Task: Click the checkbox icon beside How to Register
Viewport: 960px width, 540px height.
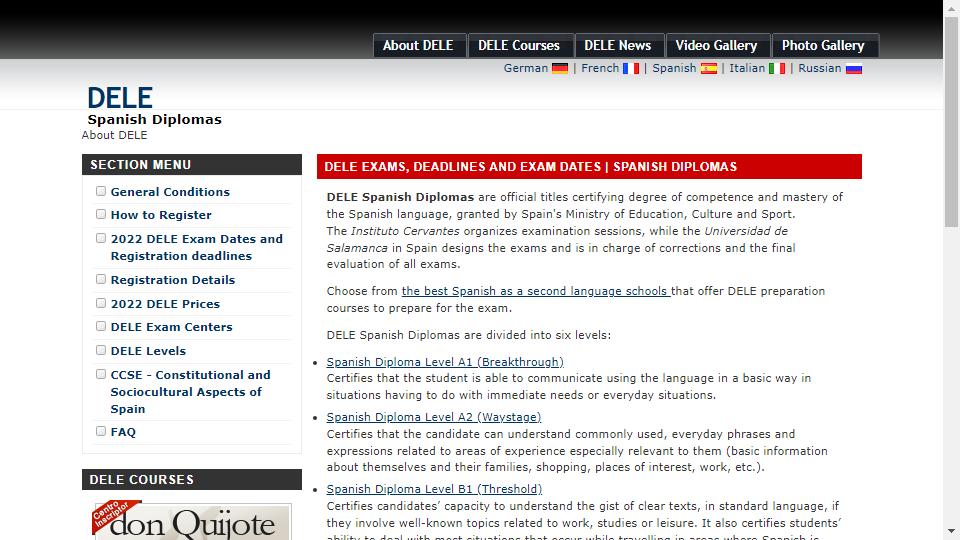Action: tap(101, 214)
